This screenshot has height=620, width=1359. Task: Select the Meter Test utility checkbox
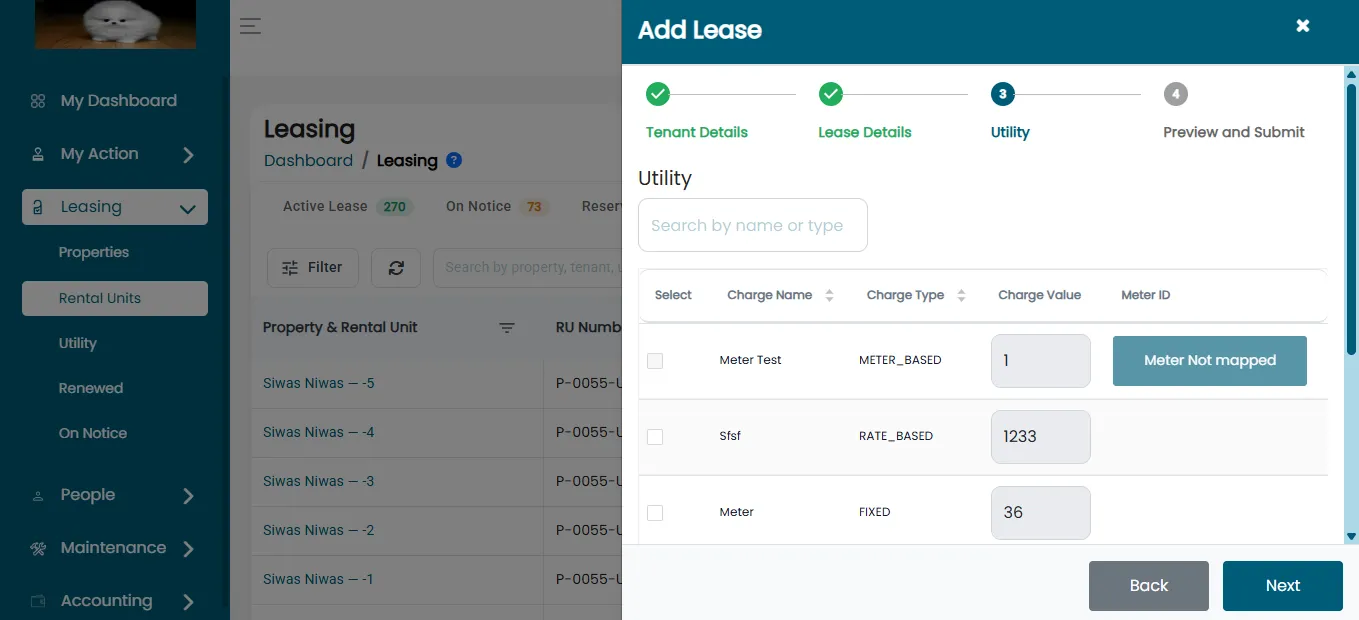[655, 361]
